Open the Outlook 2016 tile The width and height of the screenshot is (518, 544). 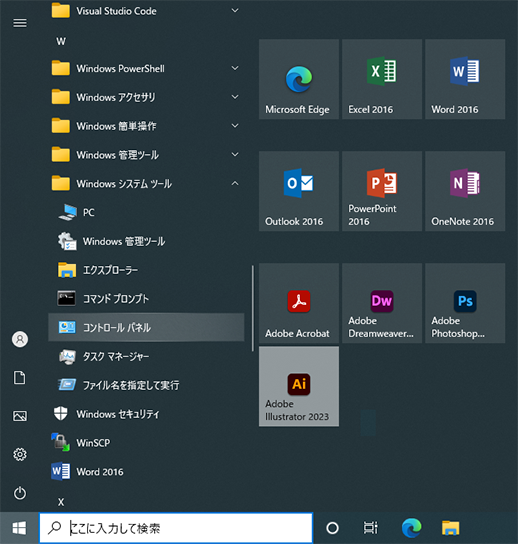point(299,191)
